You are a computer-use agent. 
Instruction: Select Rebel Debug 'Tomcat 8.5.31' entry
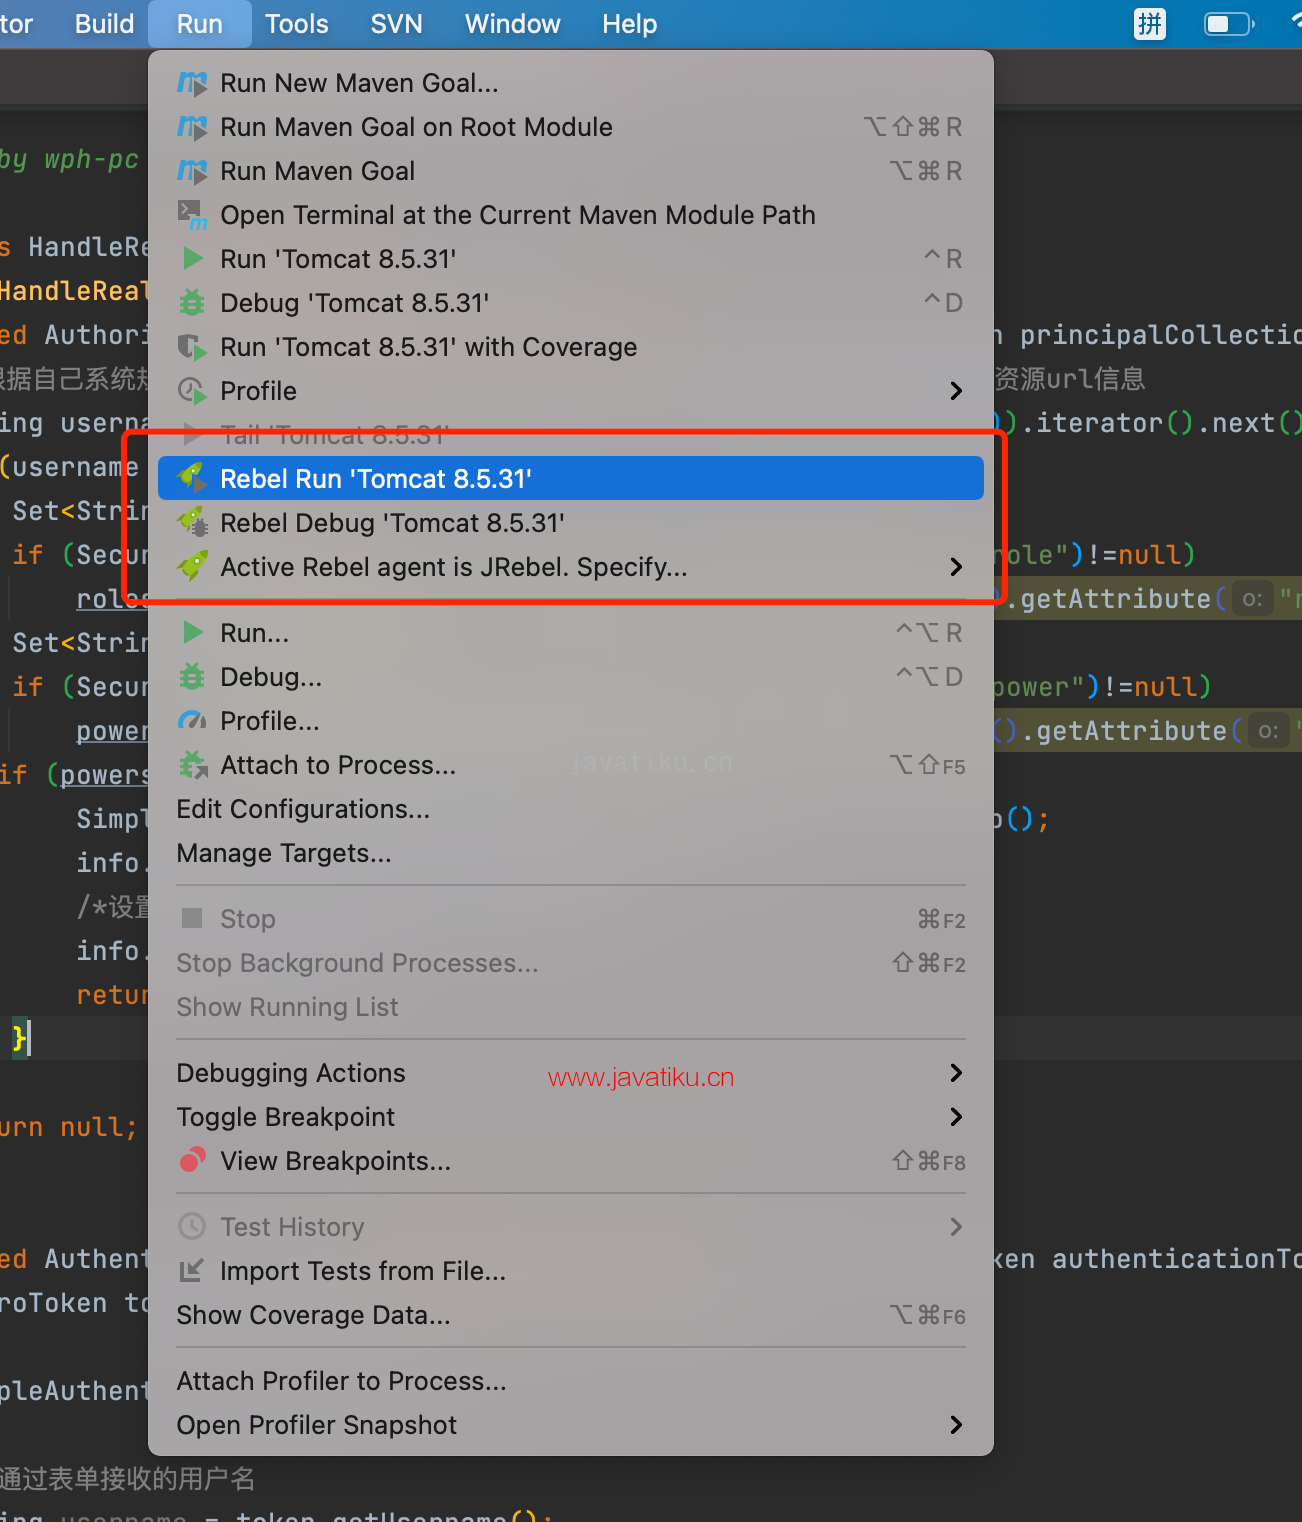[x=571, y=523]
